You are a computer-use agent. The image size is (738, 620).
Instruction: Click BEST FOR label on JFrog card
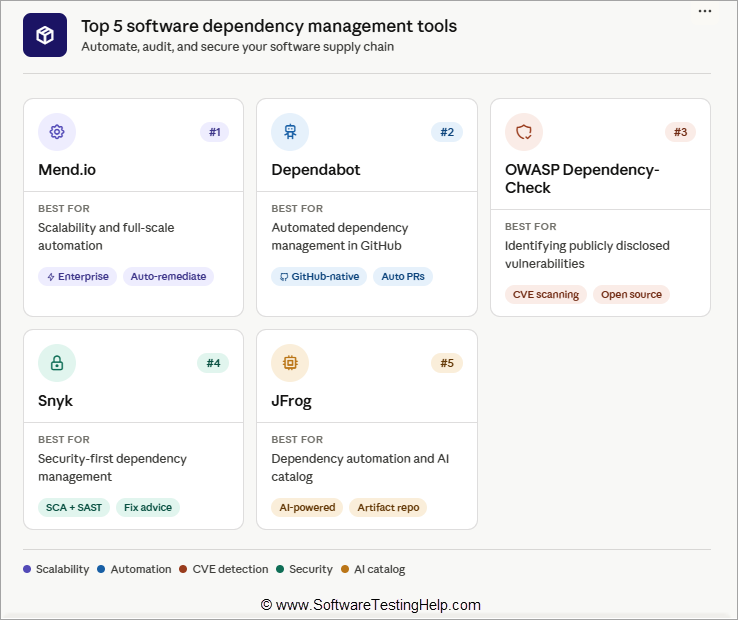click(297, 440)
